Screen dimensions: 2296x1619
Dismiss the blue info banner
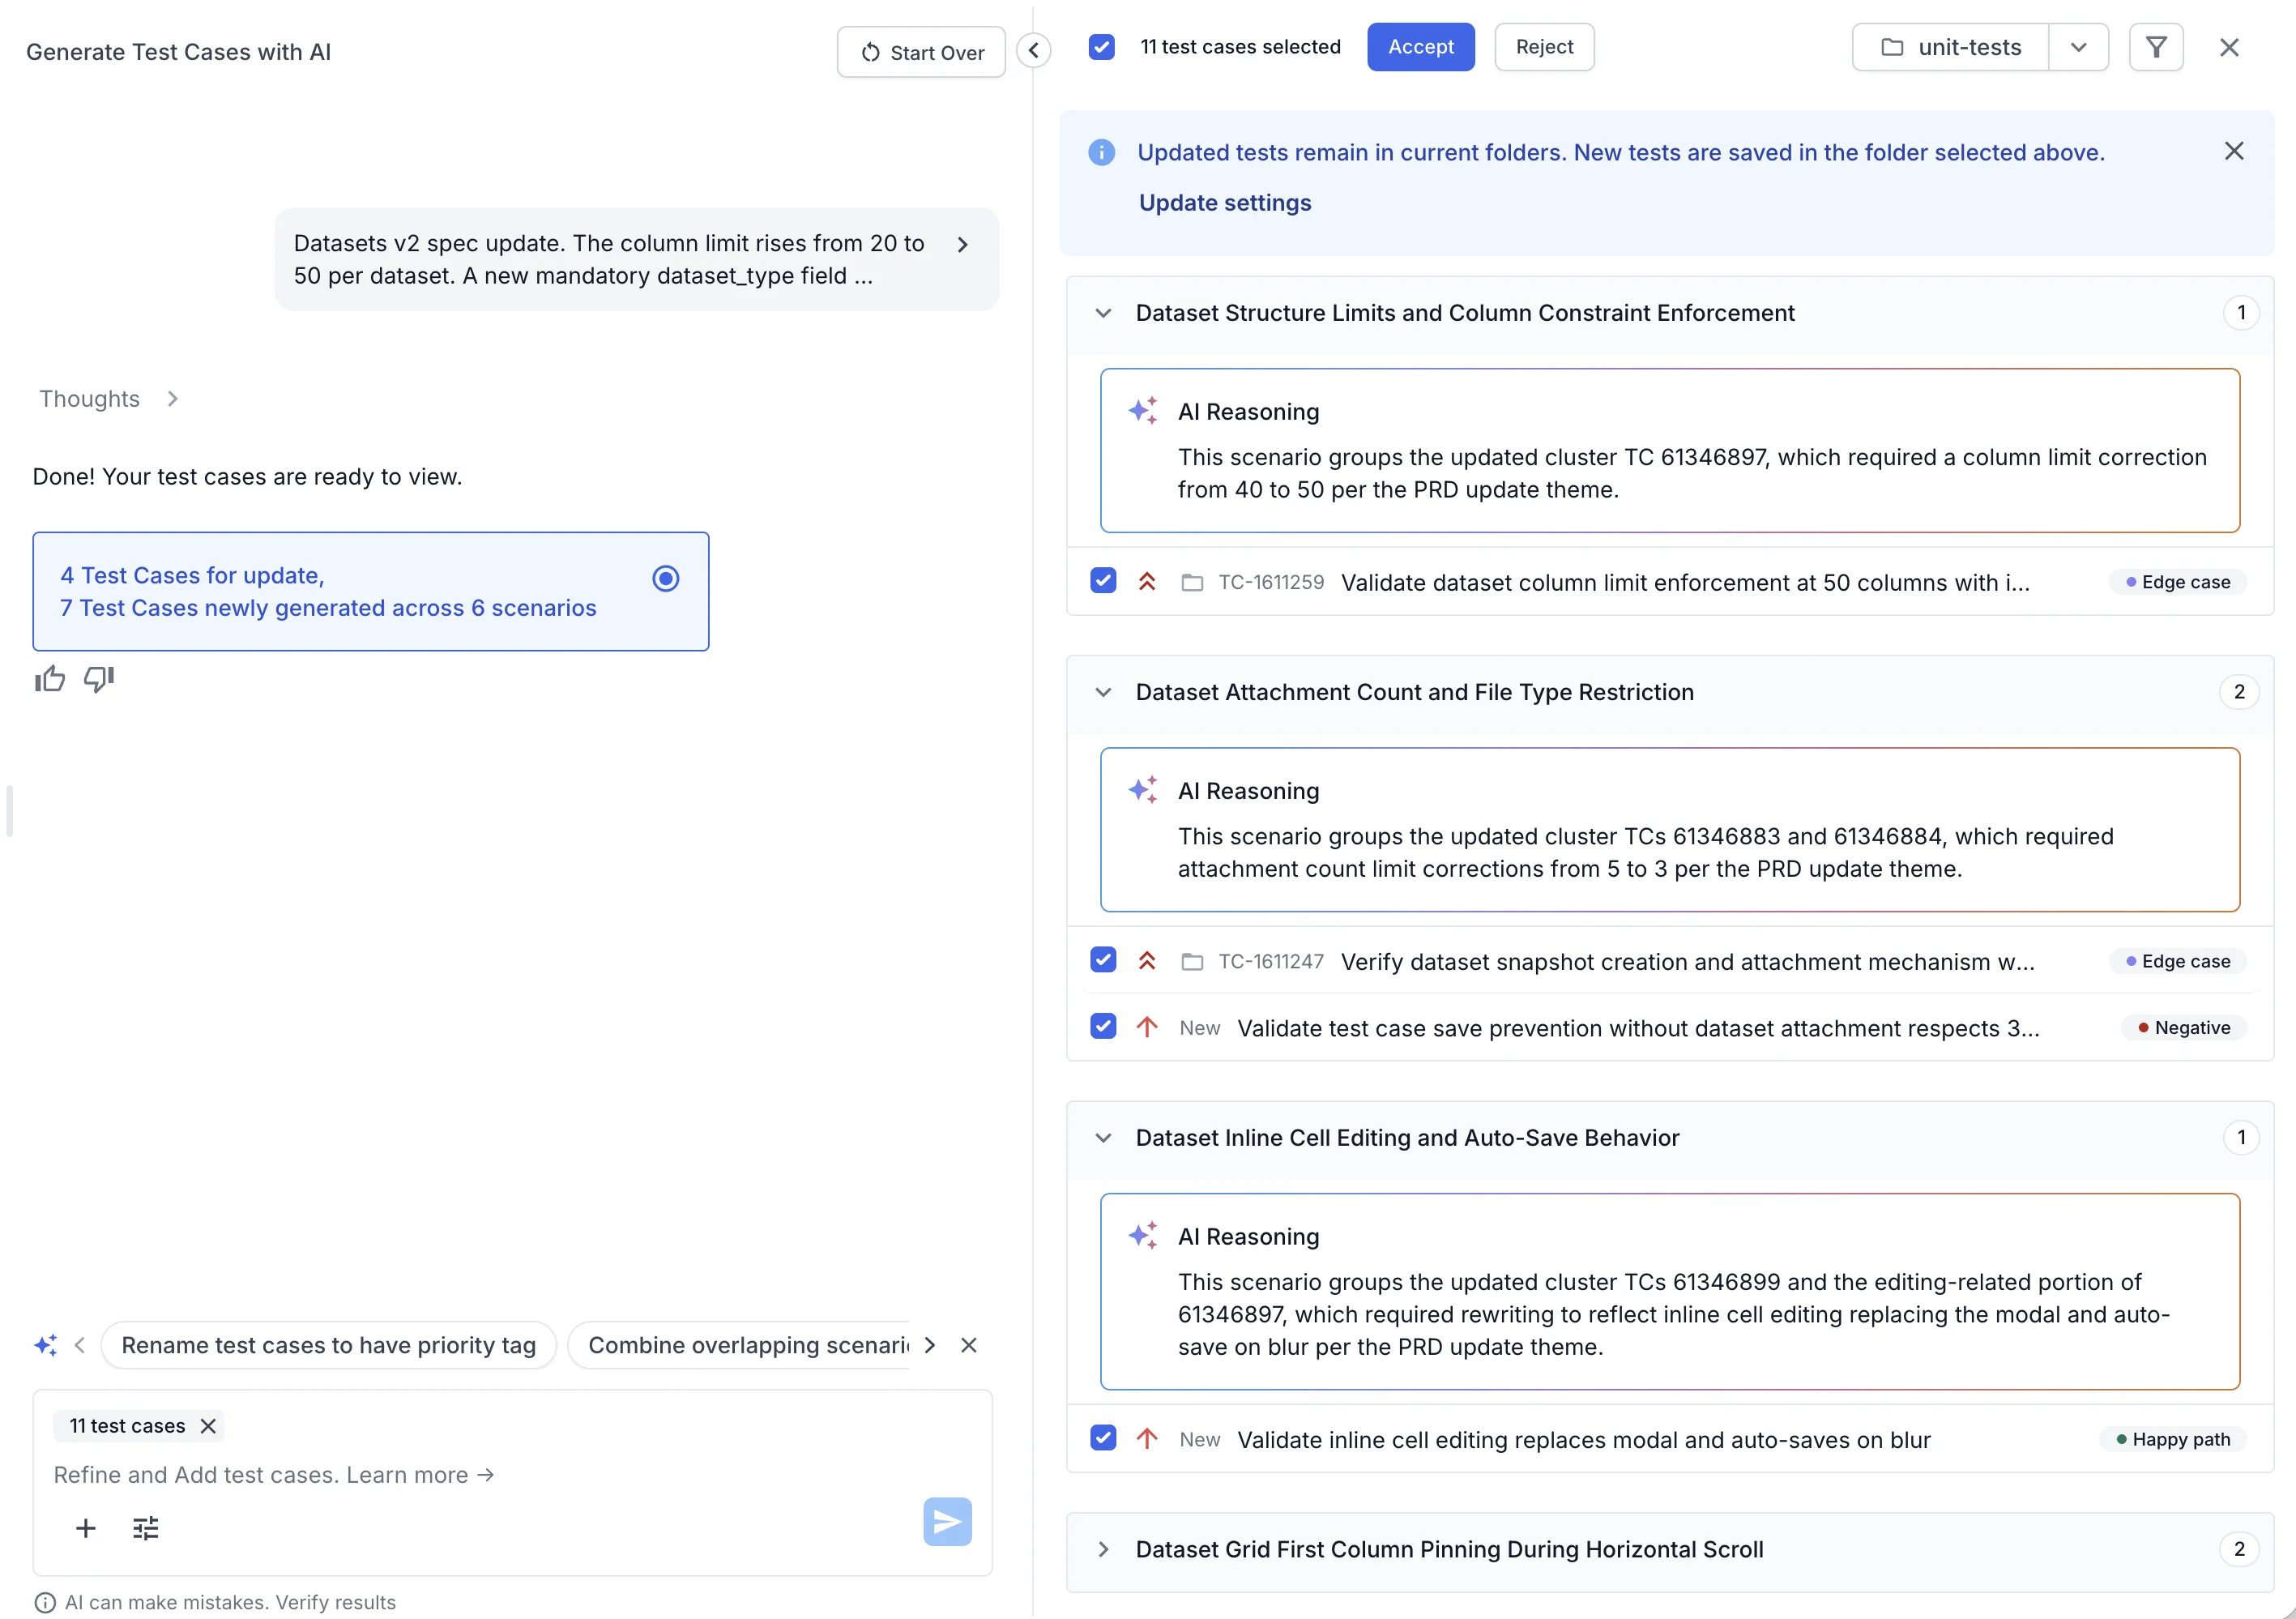point(2234,151)
